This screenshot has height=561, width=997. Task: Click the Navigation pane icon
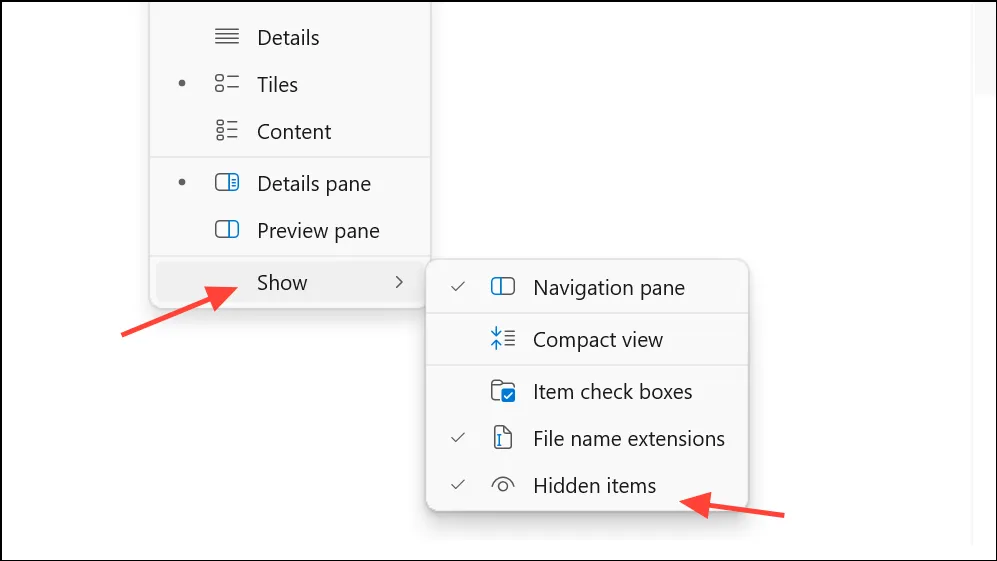click(x=503, y=286)
